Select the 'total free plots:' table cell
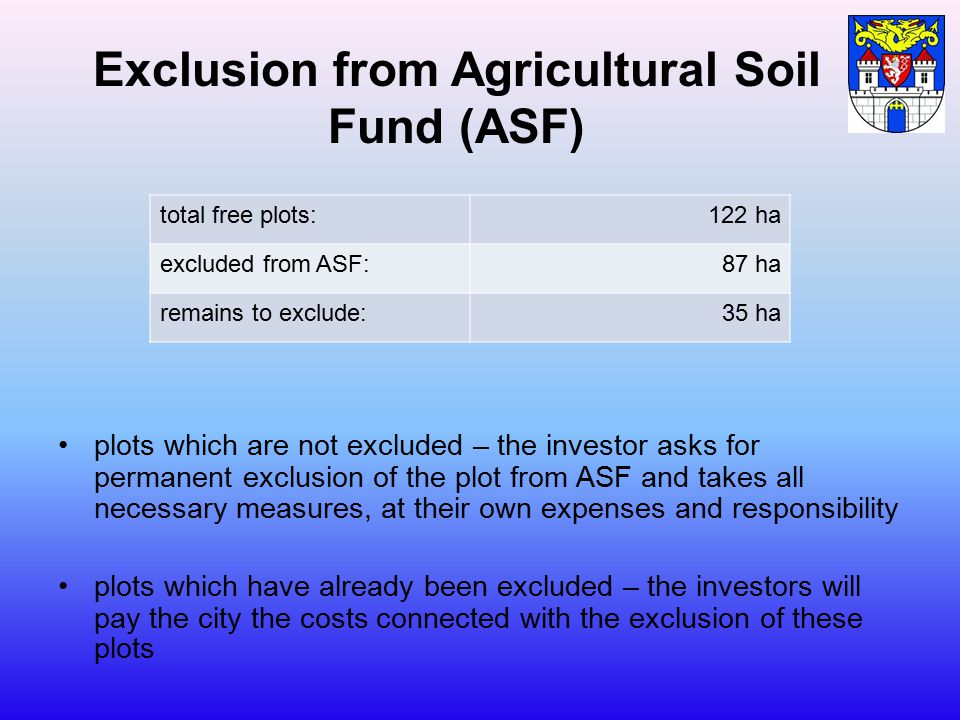This screenshot has width=960, height=720. coord(310,219)
